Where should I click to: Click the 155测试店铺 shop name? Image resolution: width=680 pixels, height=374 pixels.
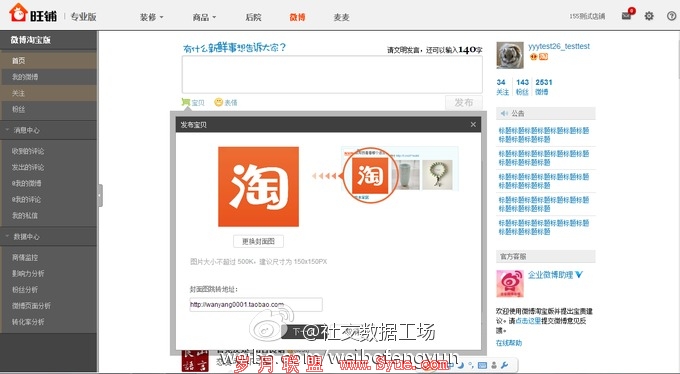pyautogui.click(x=587, y=16)
